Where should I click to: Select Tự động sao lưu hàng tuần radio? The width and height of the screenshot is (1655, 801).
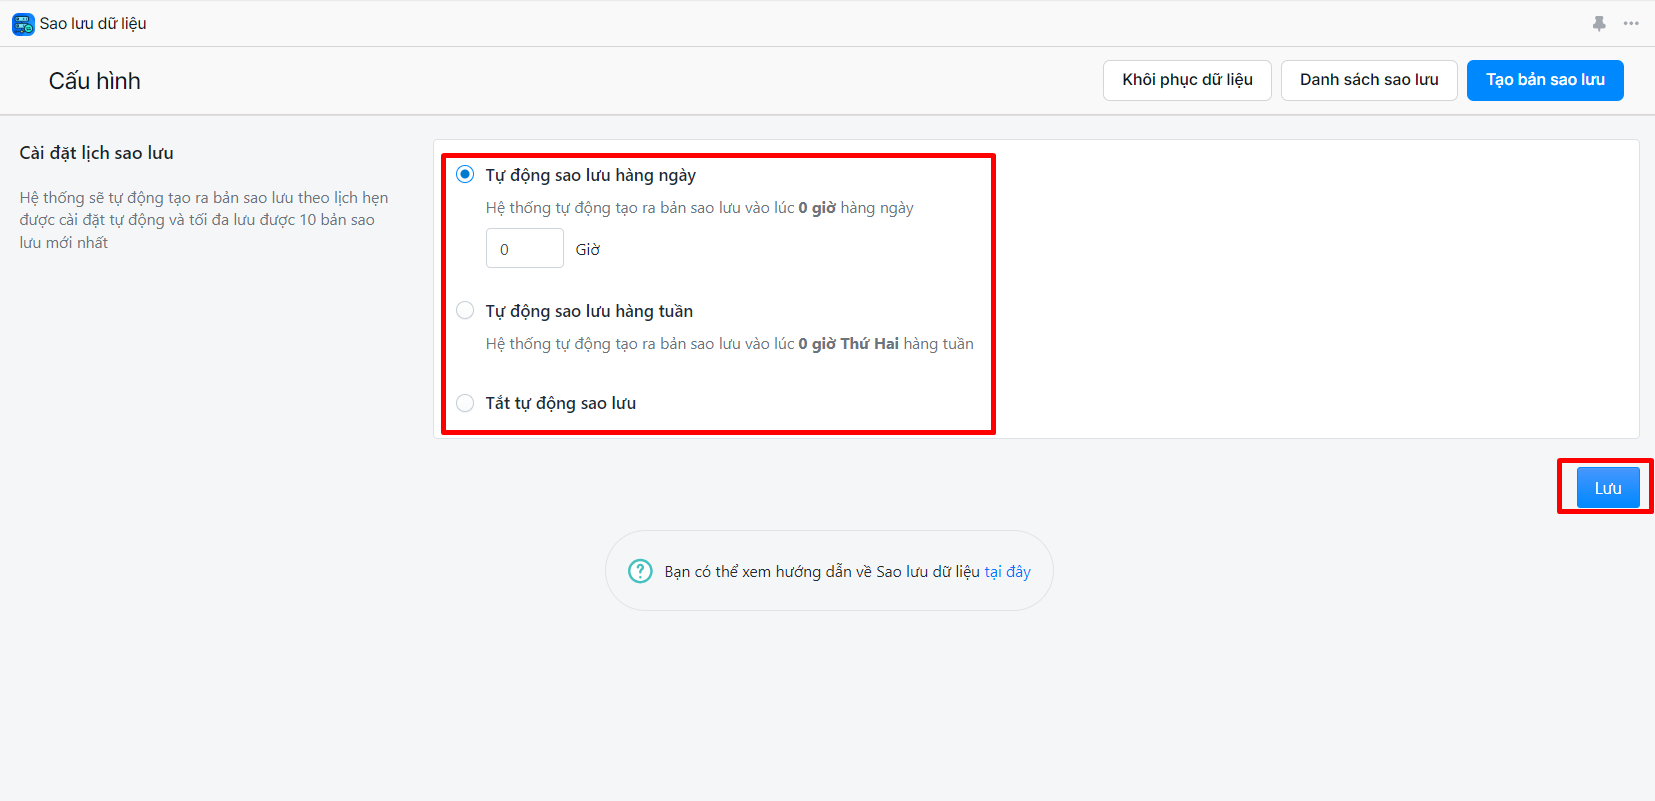point(465,310)
